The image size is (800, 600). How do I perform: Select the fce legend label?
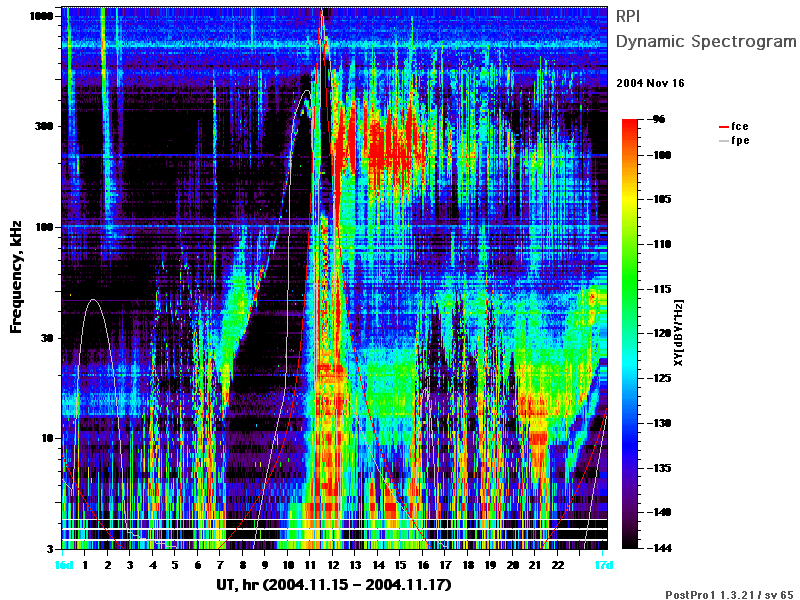point(740,126)
